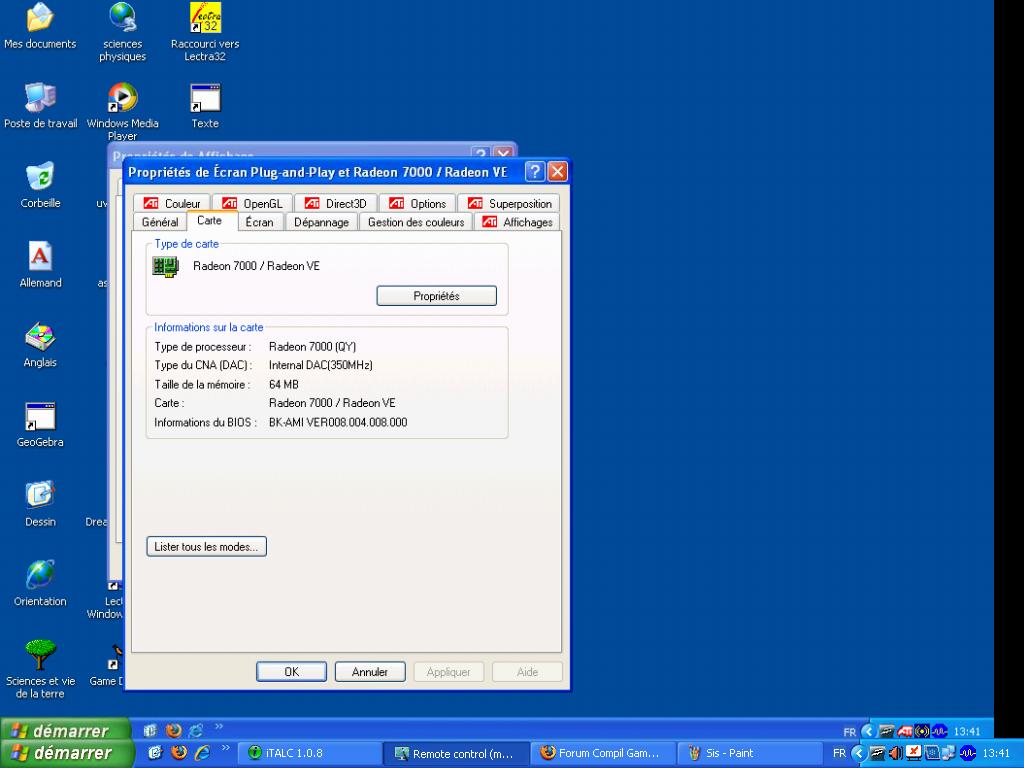Click Firefox in the remote desktop's quick launch
The image size is (1024, 768).
click(x=173, y=730)
